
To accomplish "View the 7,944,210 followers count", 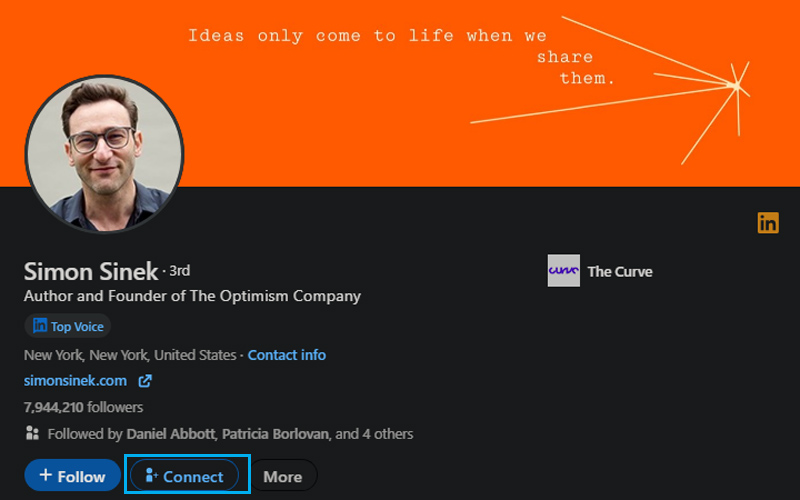I will coord(83,407).
